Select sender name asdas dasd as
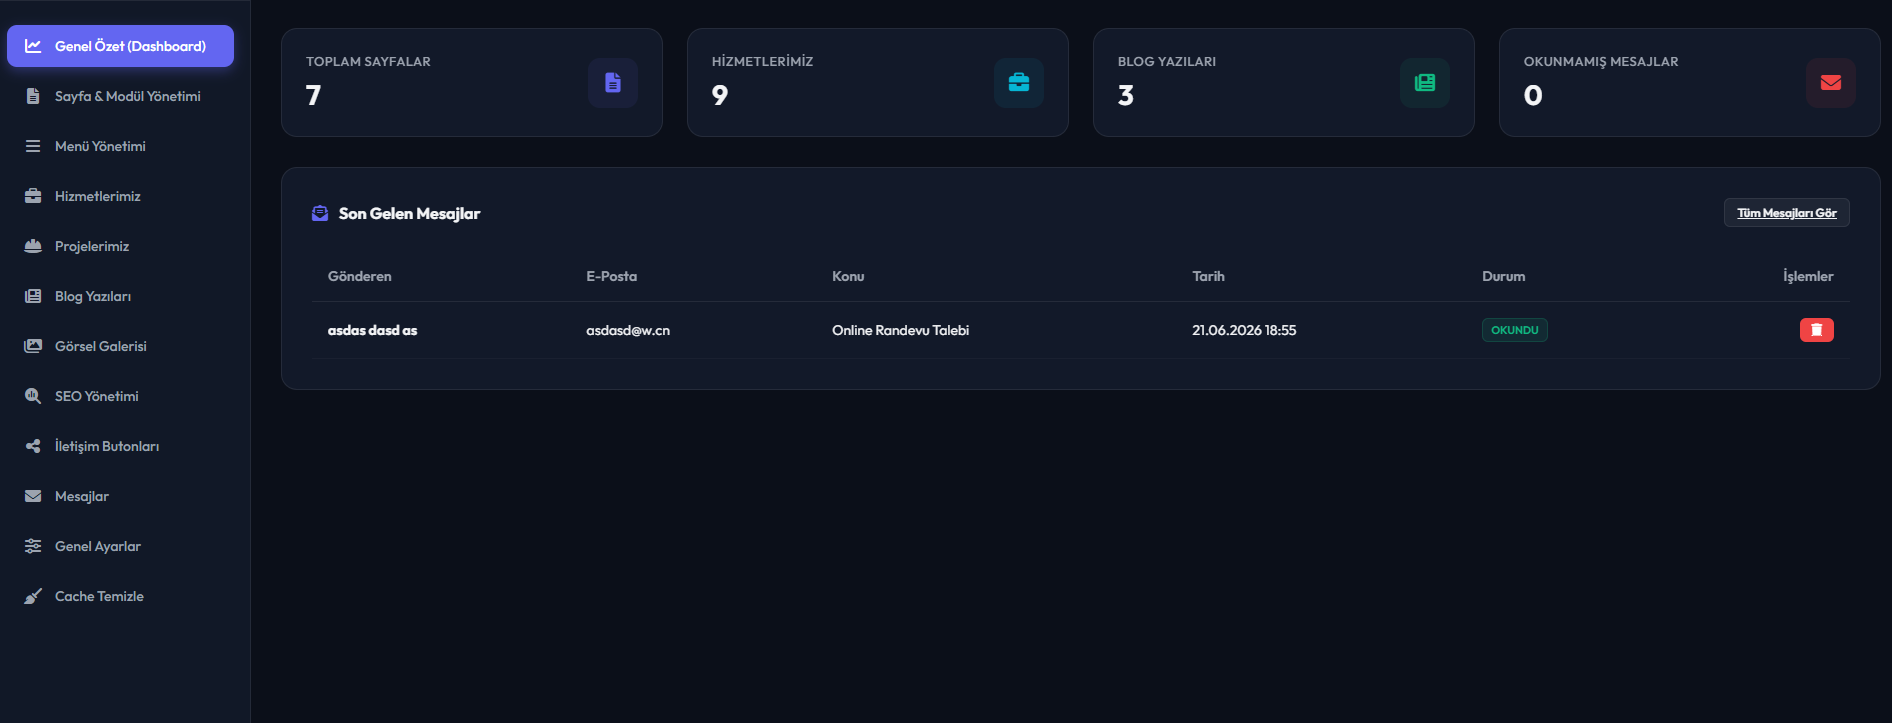Image resolution: width=1892 pixels, height=723 pixels. [x=373, y=330]
